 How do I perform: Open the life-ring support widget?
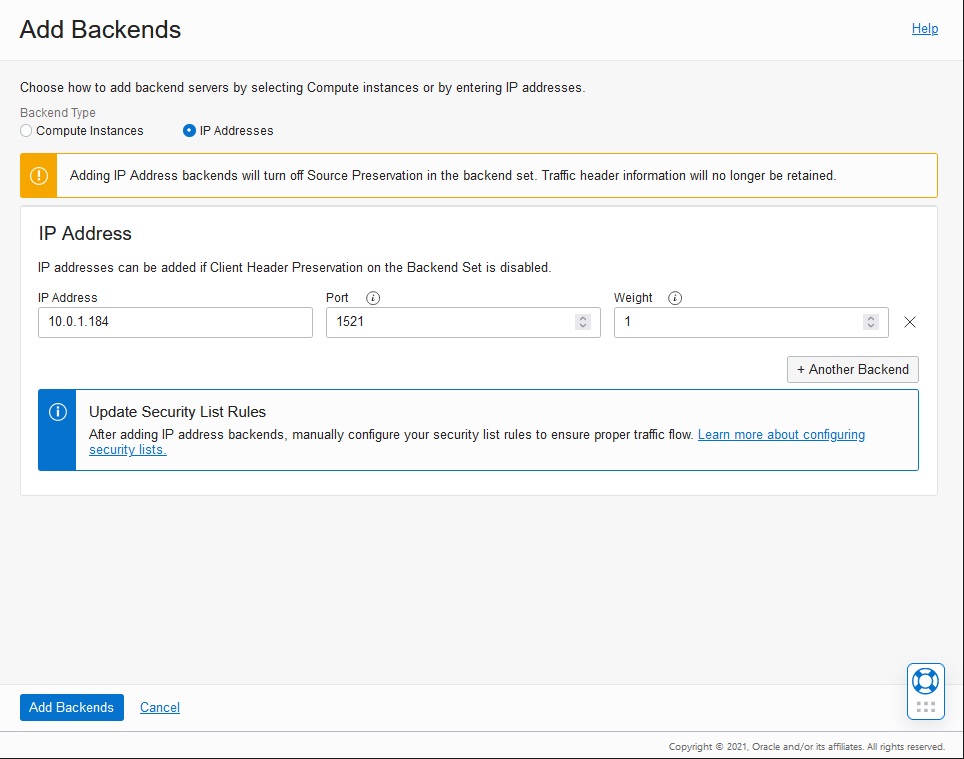tap(925, 681)
